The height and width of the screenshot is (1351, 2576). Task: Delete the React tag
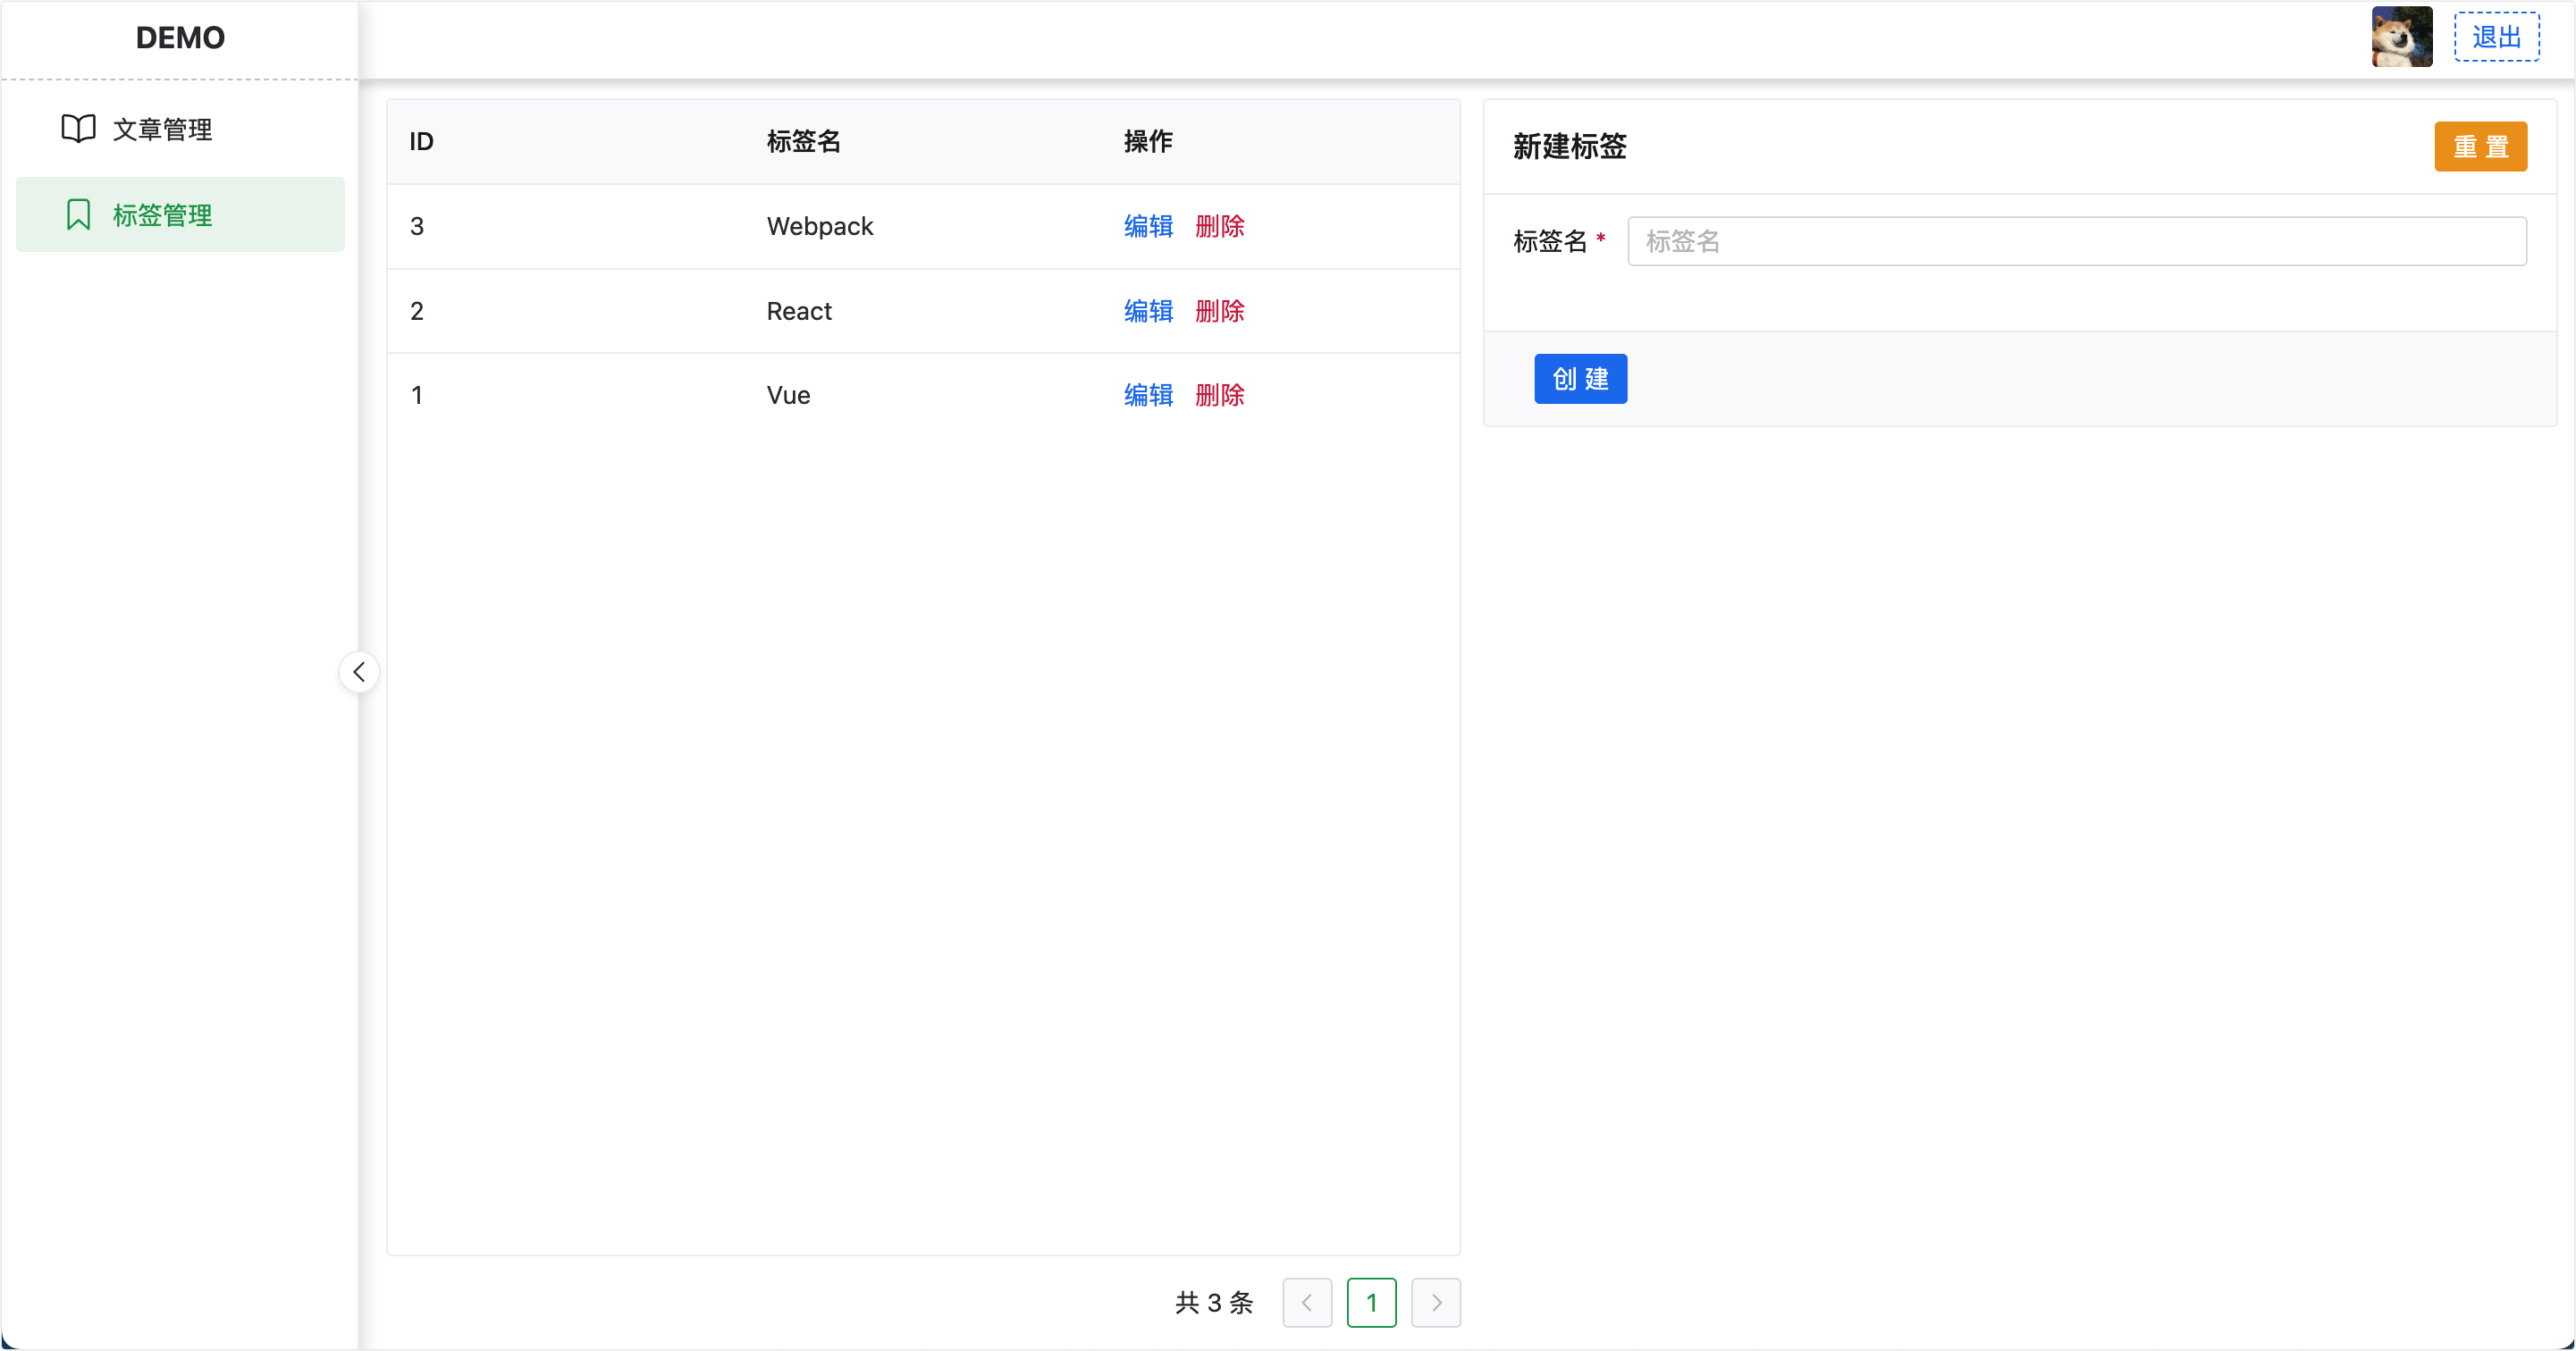[x=1220, y=311]
